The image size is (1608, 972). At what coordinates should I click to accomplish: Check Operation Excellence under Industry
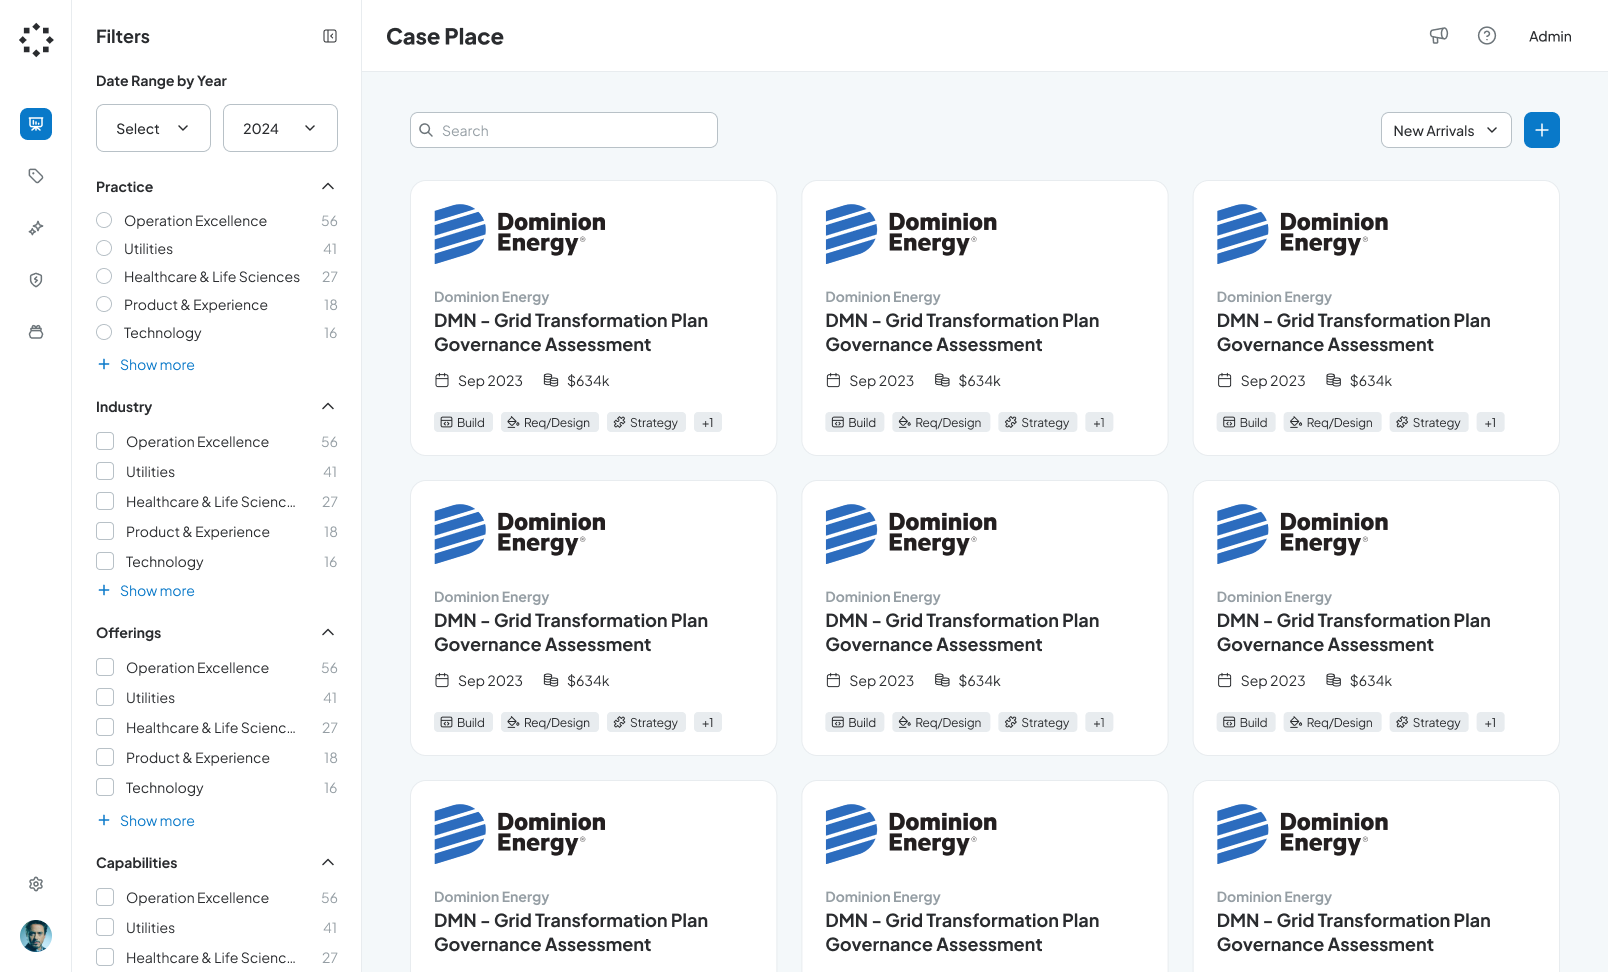click(x=105, y=441)
